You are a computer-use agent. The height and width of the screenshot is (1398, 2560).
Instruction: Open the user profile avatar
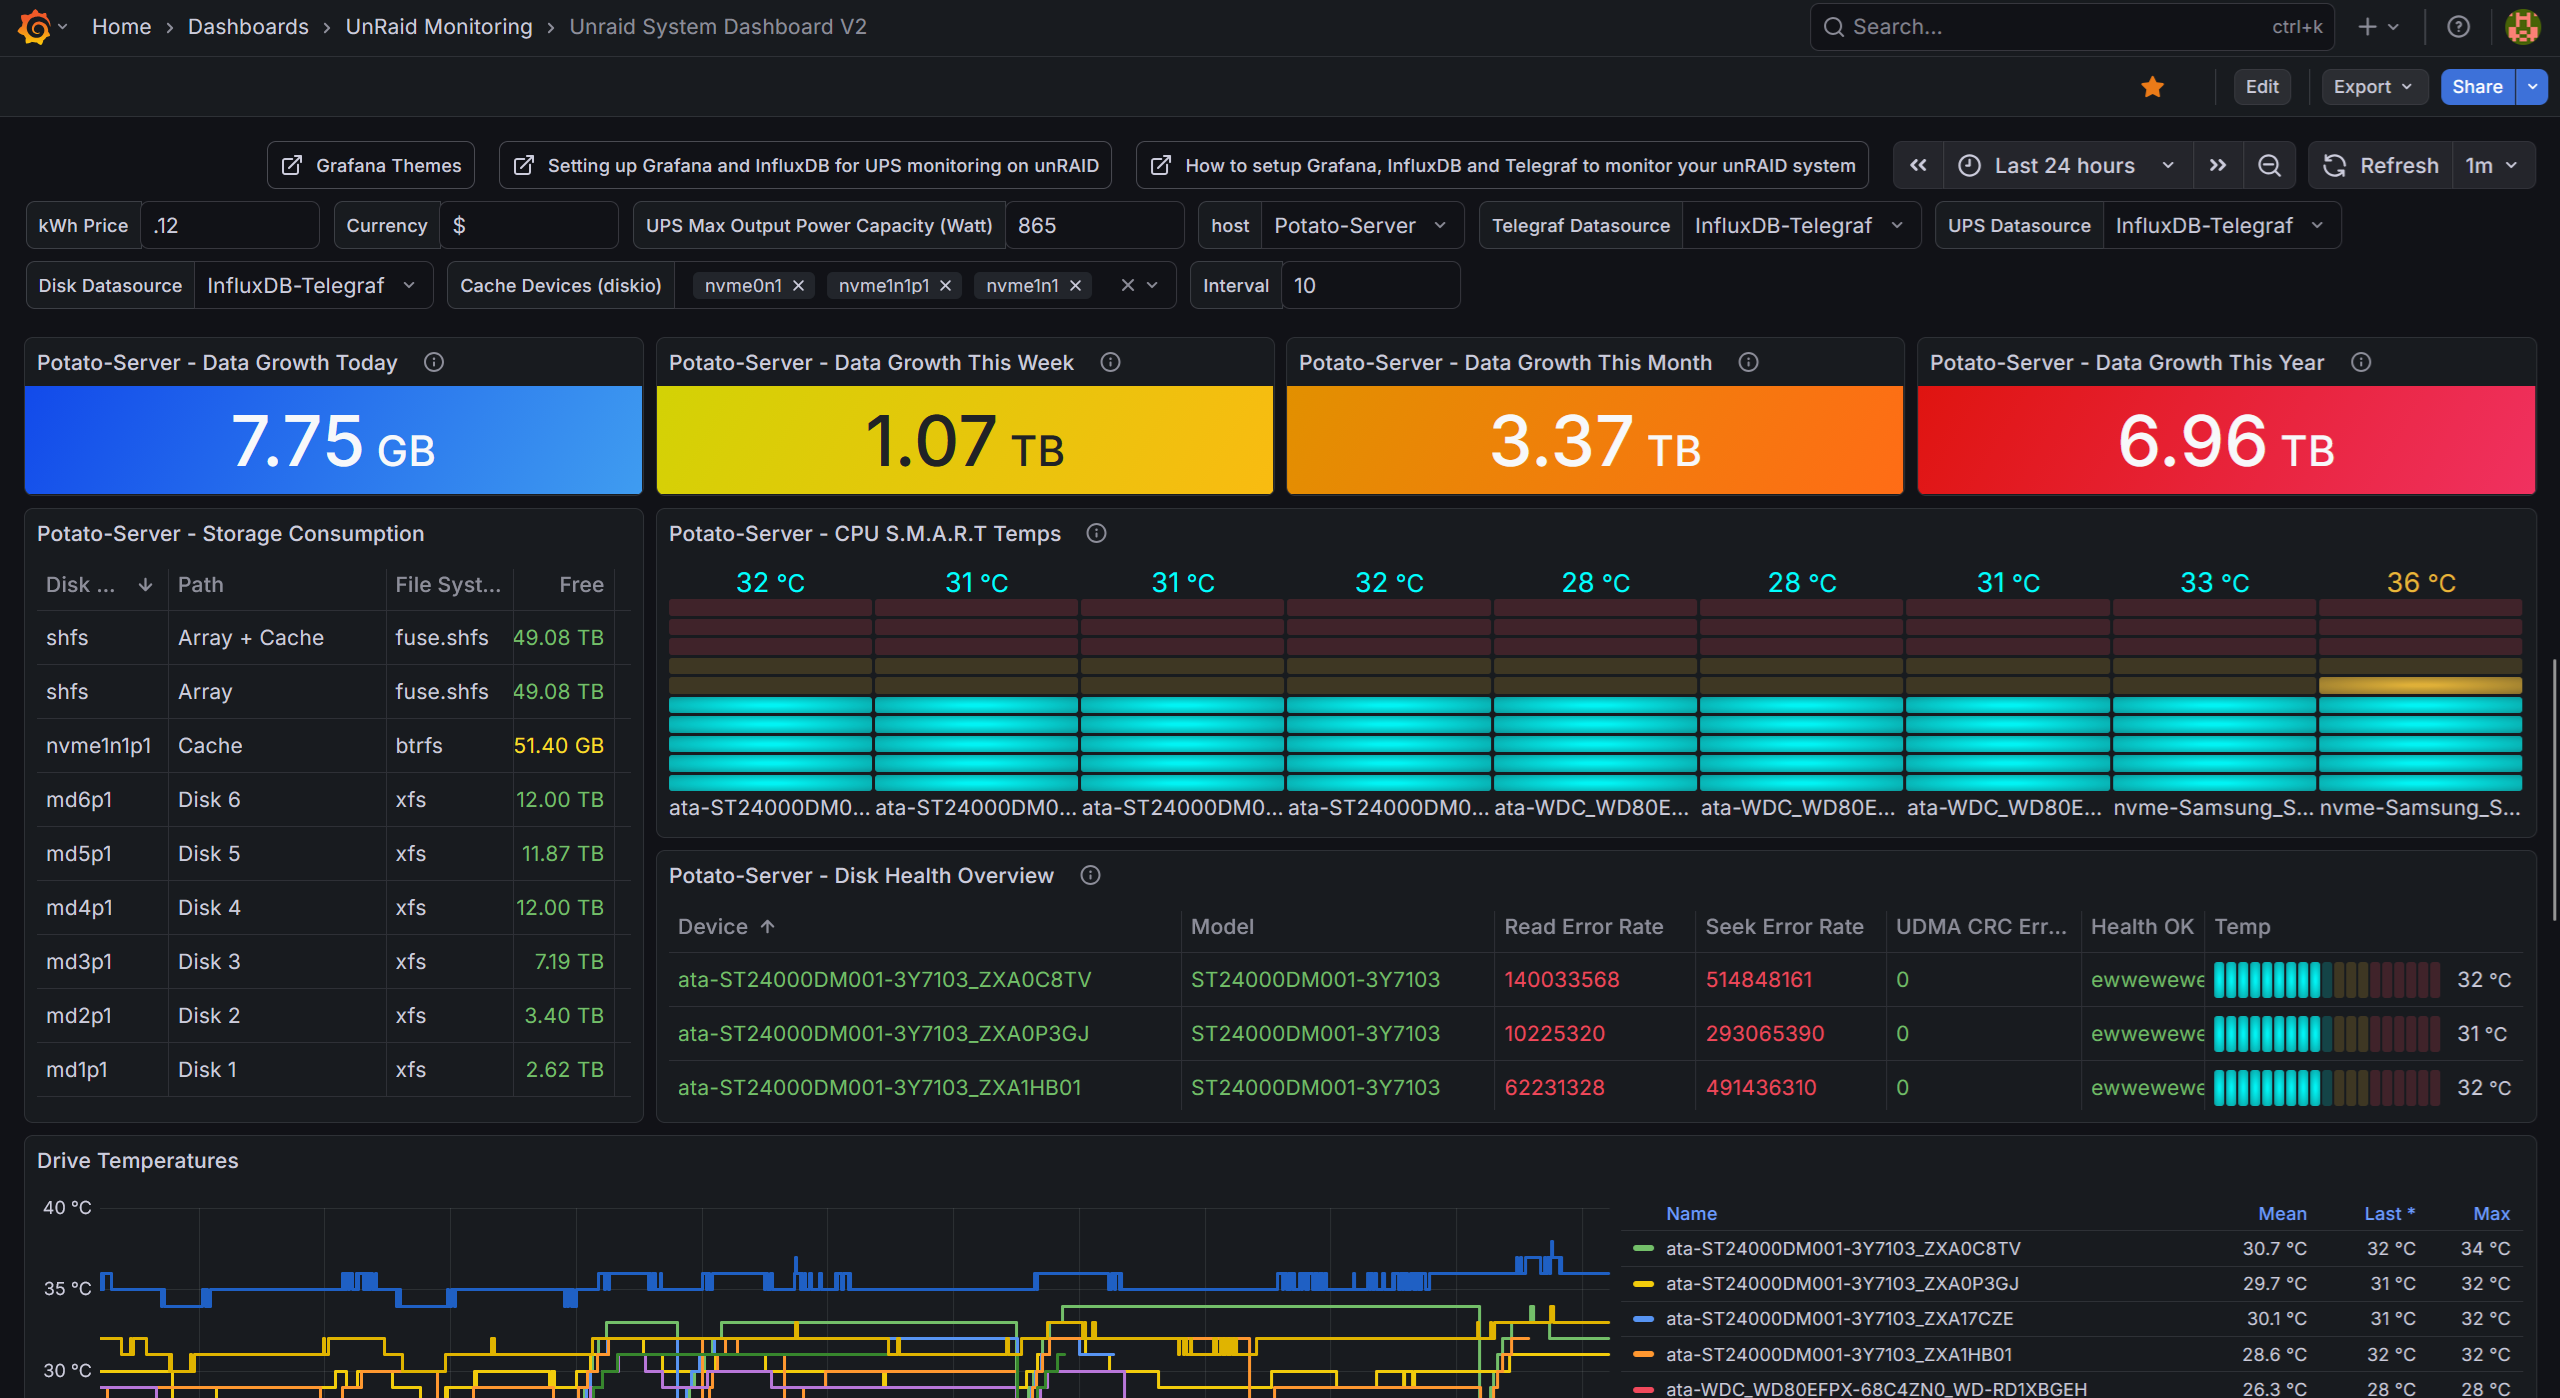coord(2522,26)
